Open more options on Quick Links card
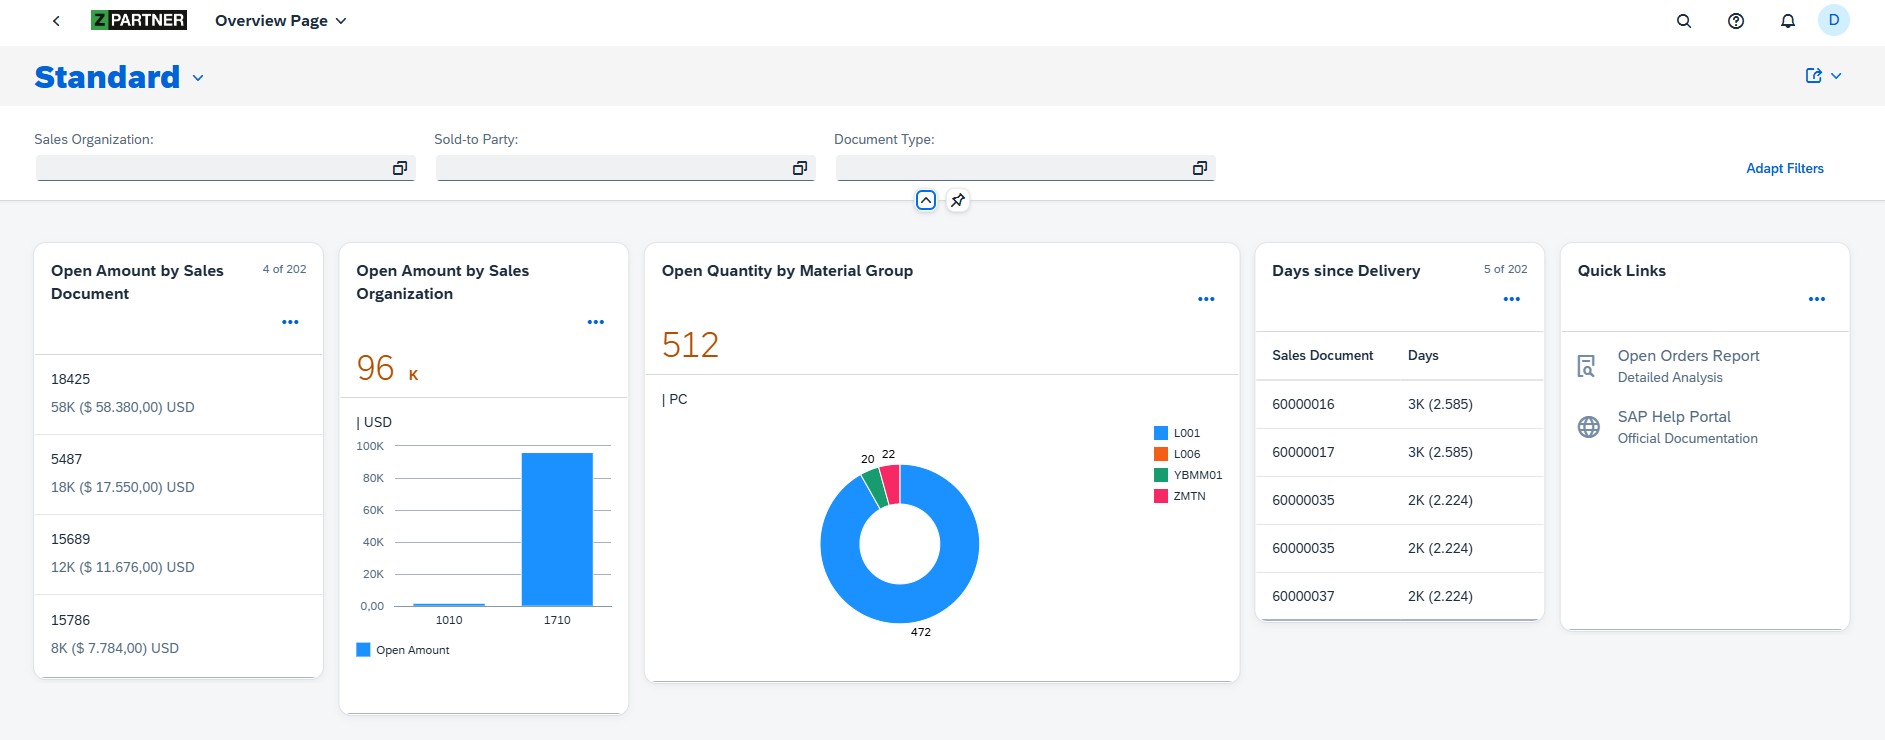1885x740 pixels. tap(1817, 299)
